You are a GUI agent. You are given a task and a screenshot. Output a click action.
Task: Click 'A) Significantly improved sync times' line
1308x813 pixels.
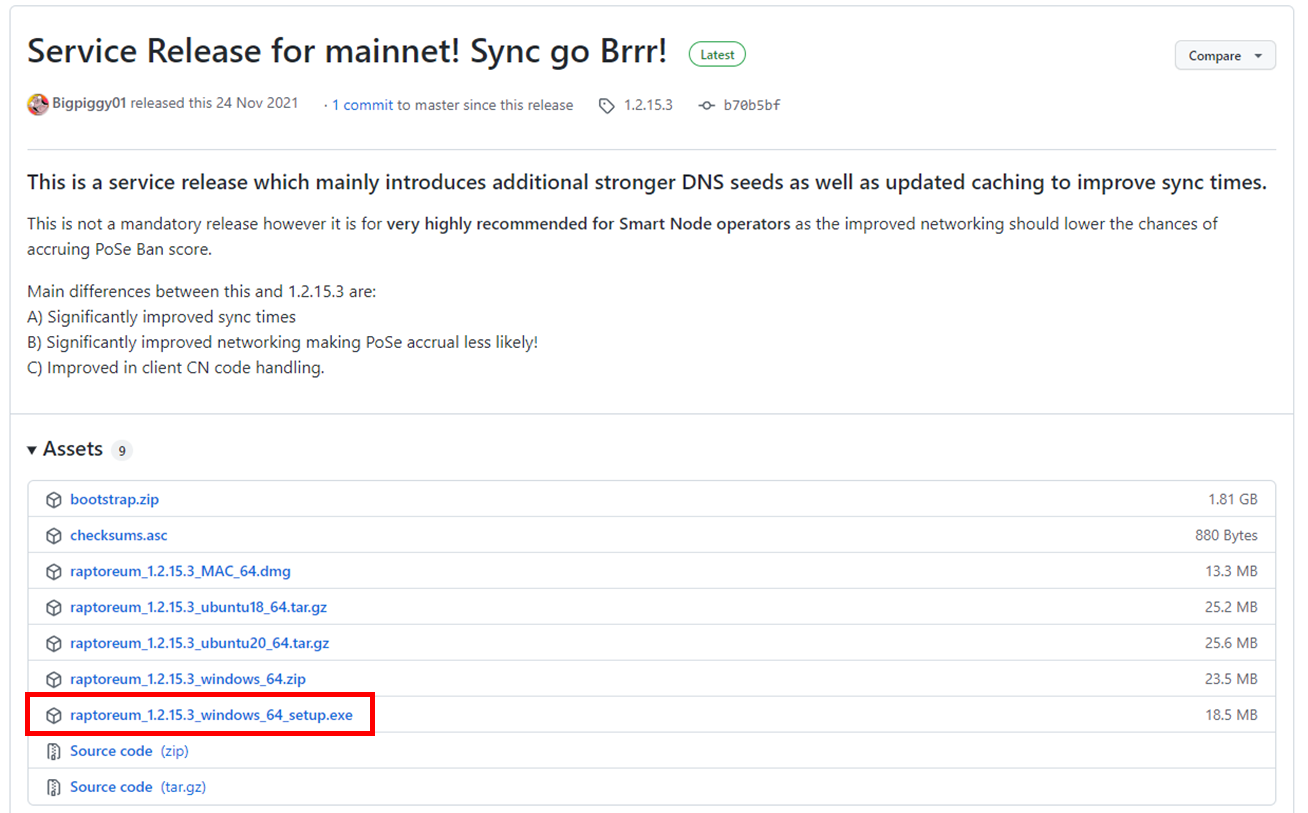(162, 317)
